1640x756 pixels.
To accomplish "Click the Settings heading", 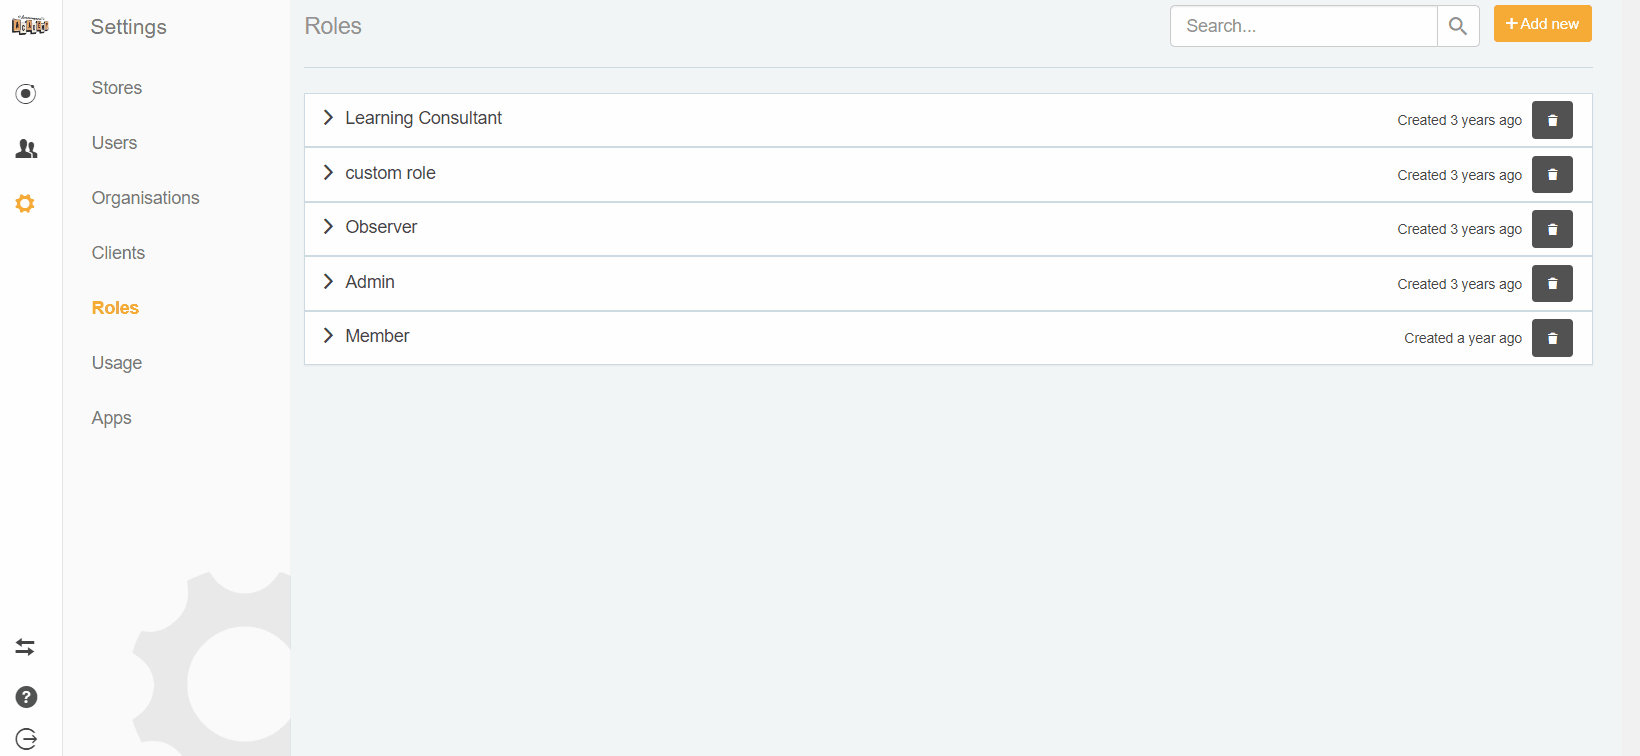I will (129, 27).
